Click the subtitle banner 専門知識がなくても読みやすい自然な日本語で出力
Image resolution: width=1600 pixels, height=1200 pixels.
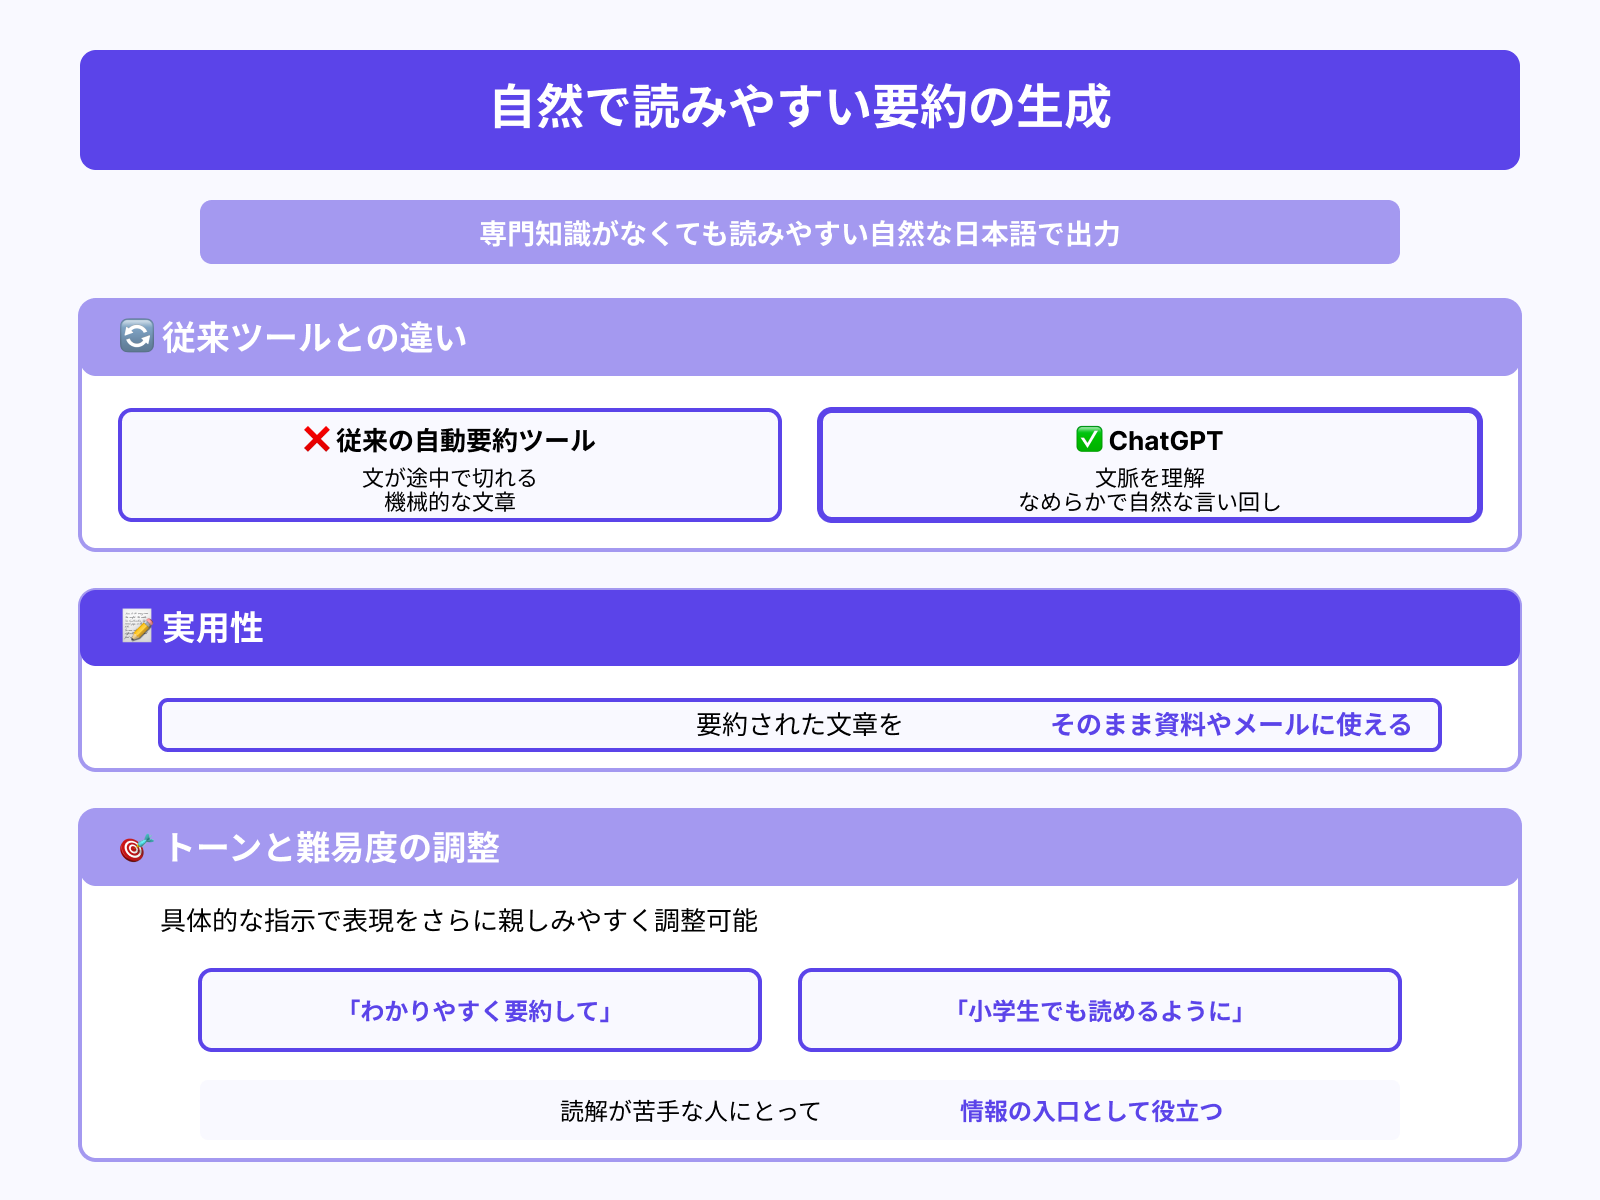(800, 233)
